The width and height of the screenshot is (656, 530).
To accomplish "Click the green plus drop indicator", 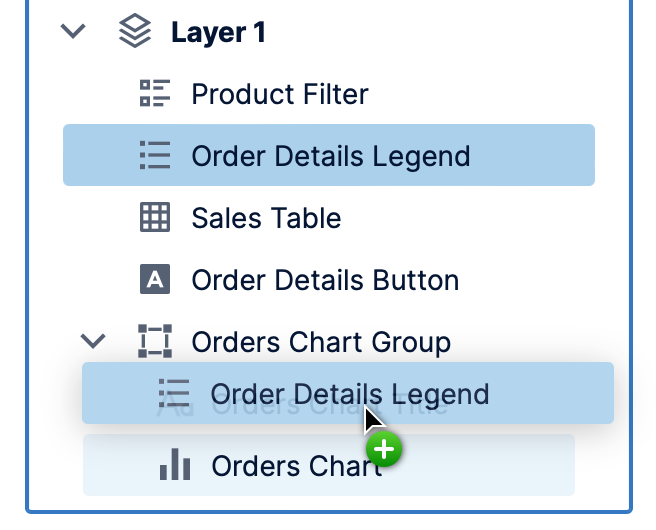I will (x=384, y=451).
